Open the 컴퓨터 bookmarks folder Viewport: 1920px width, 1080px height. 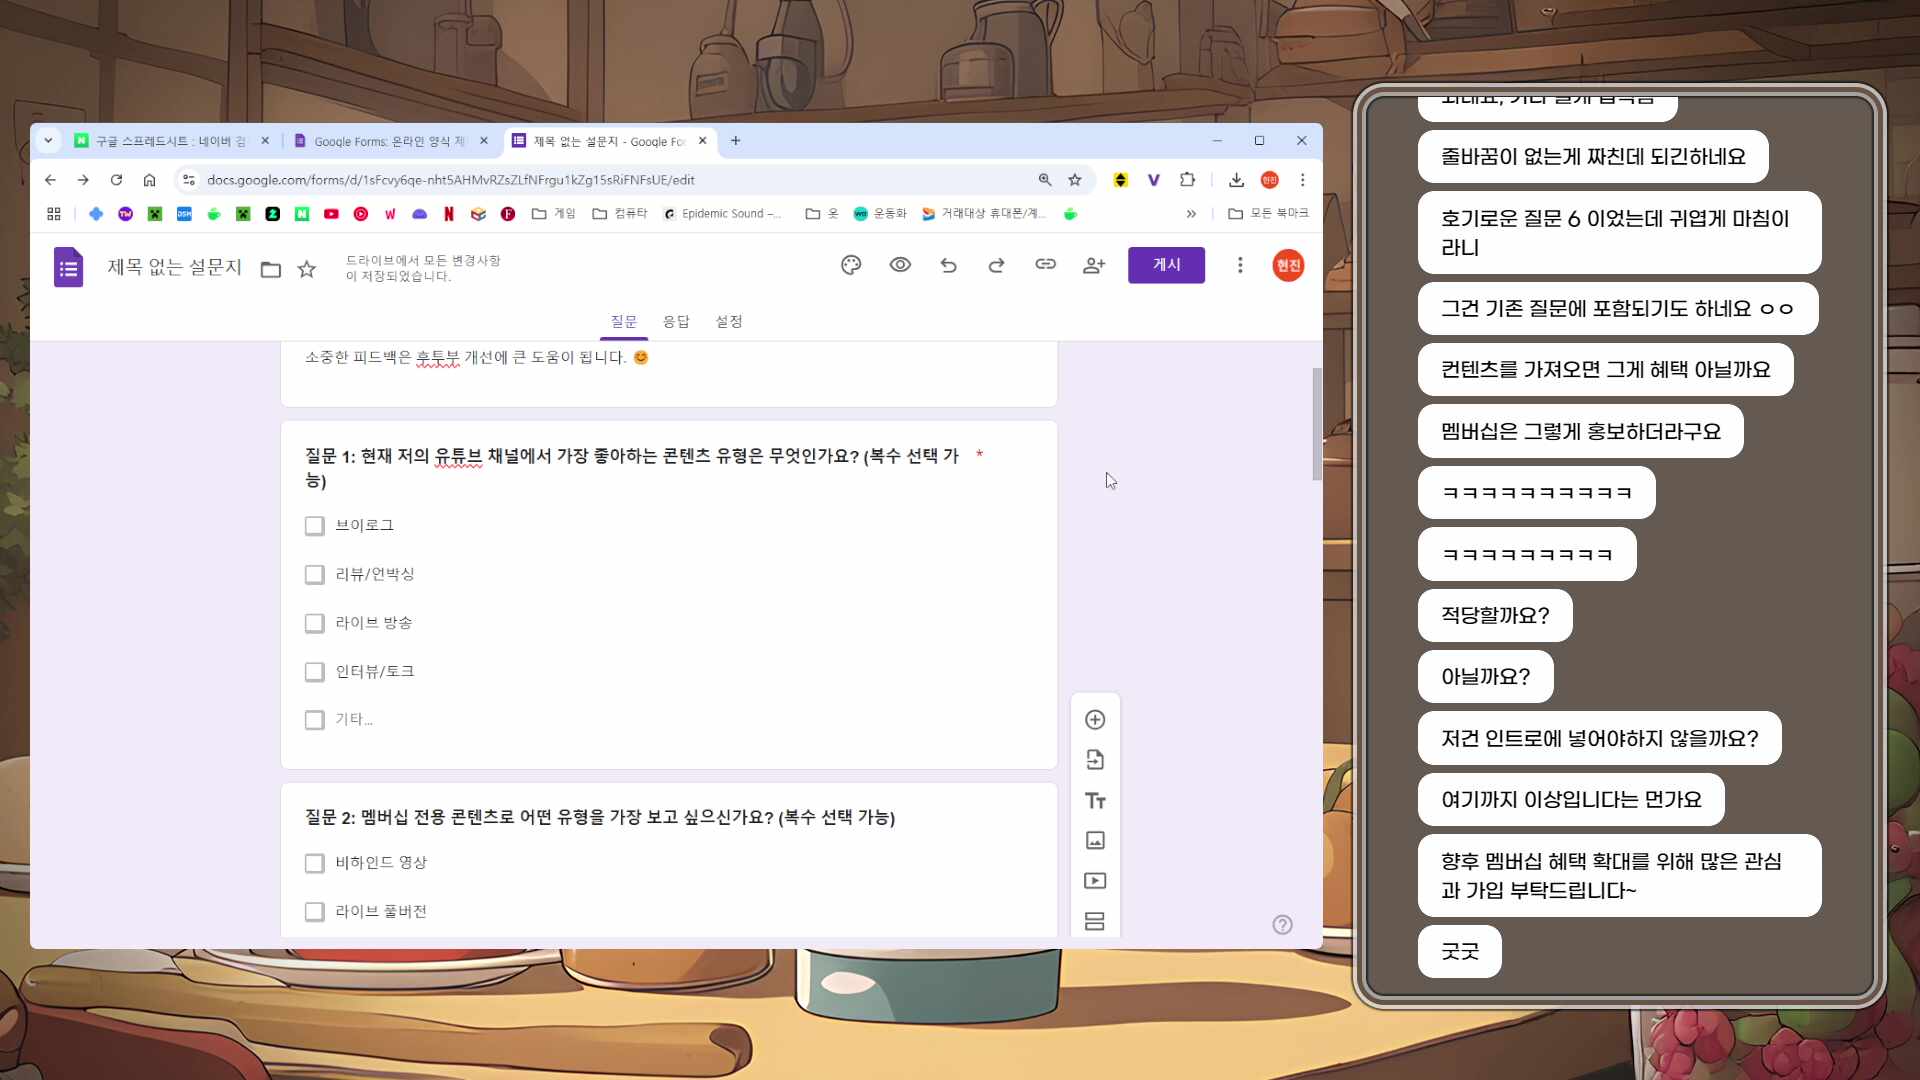620,214
